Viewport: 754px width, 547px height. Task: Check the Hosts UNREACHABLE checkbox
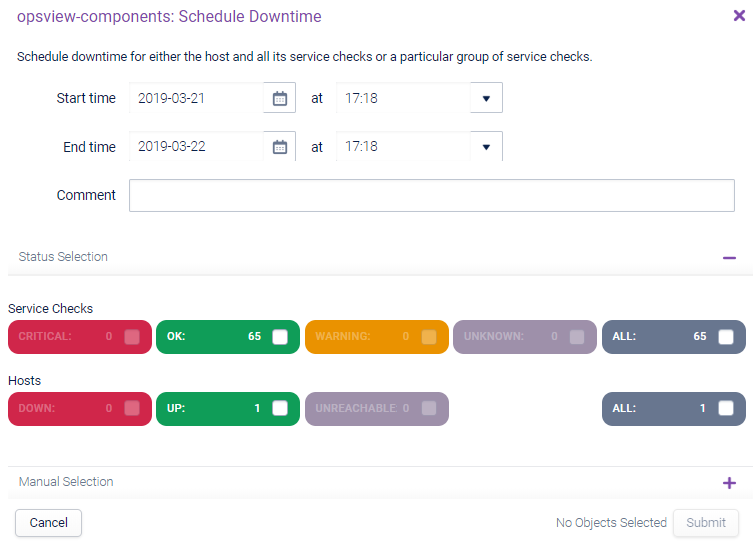[x=429, y=408]
